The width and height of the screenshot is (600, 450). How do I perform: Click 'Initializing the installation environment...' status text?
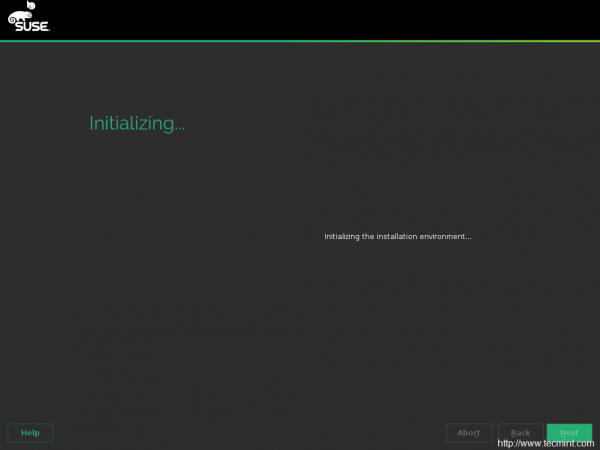[x=398, y=236]
